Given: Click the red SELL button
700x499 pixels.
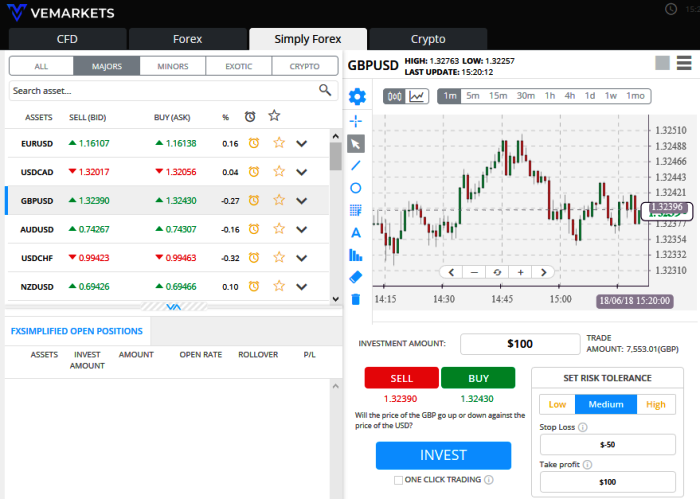Looking at the screenshot, I should 402,378.
